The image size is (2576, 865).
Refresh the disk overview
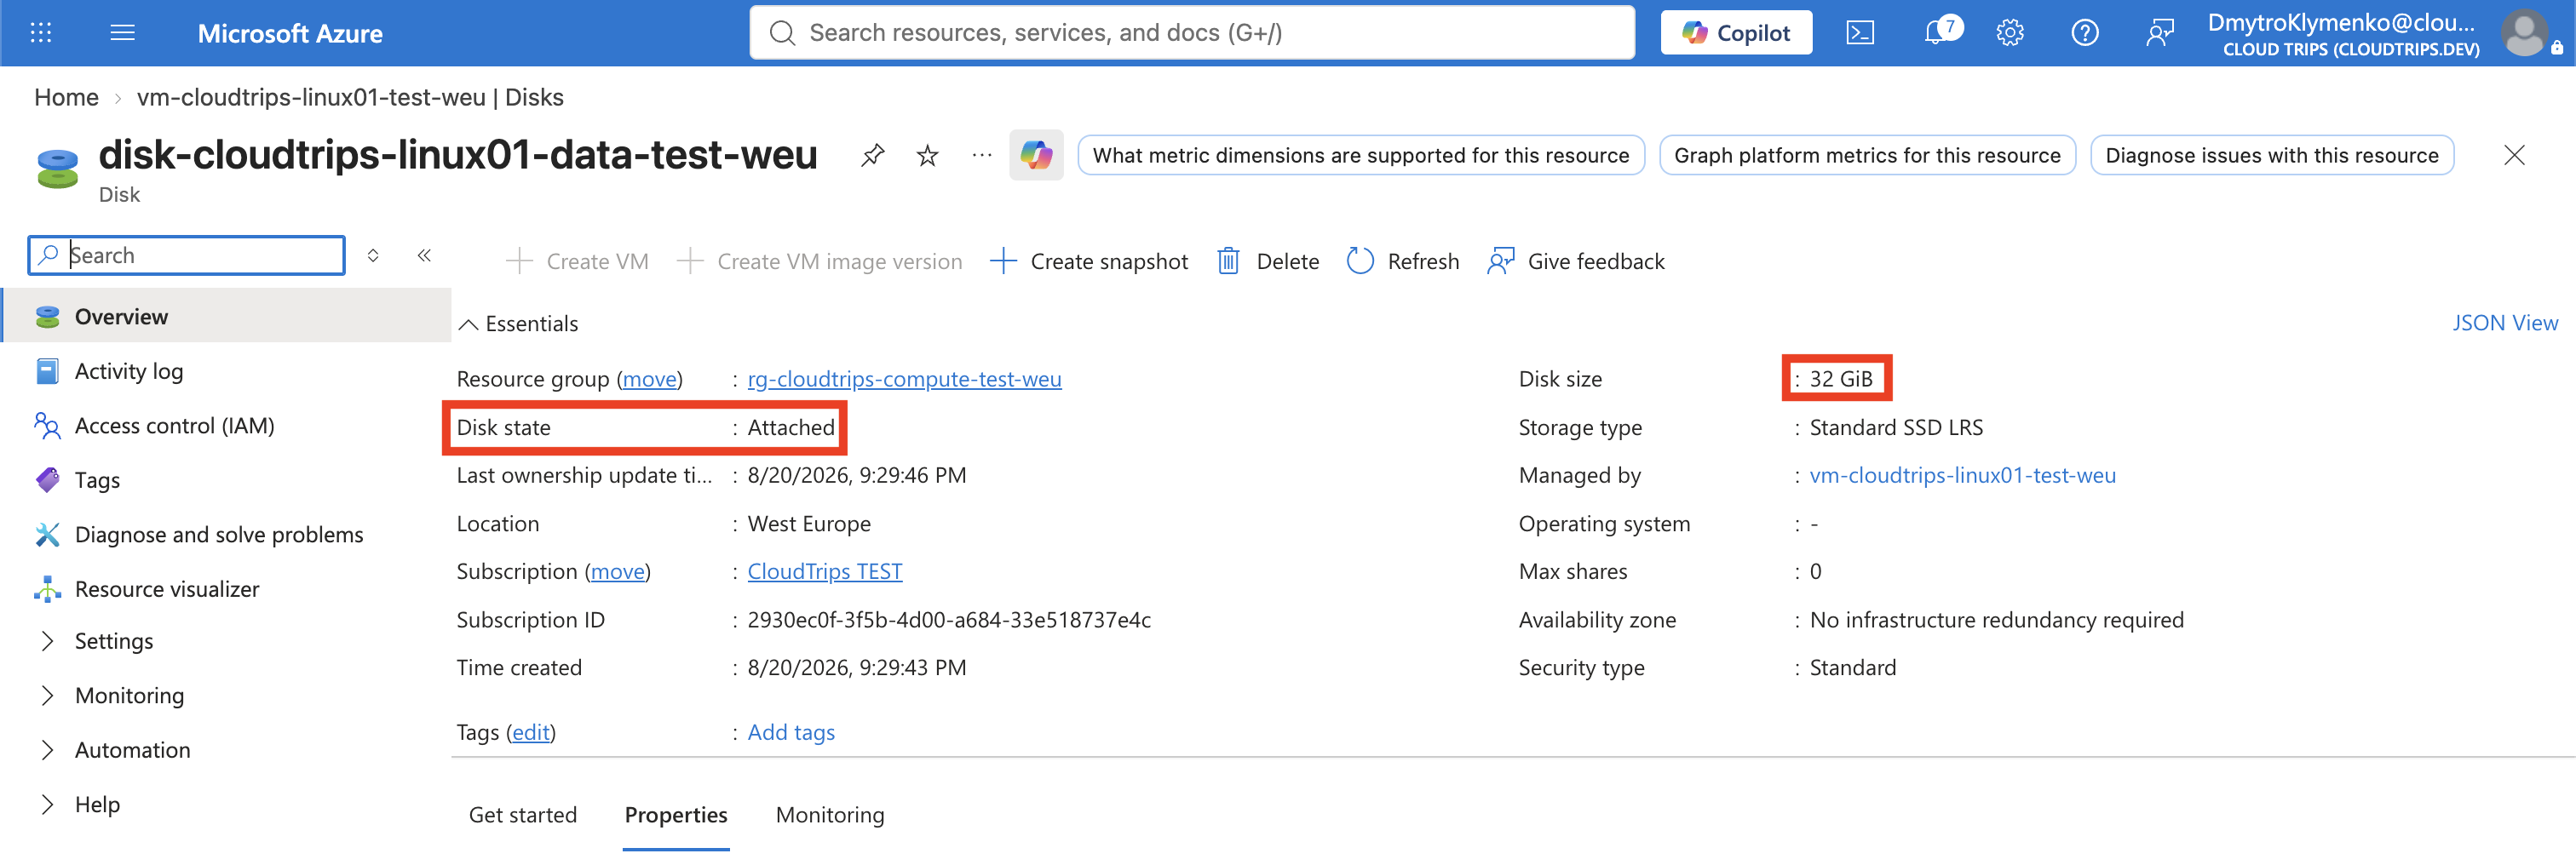[x=1402, y=261]
